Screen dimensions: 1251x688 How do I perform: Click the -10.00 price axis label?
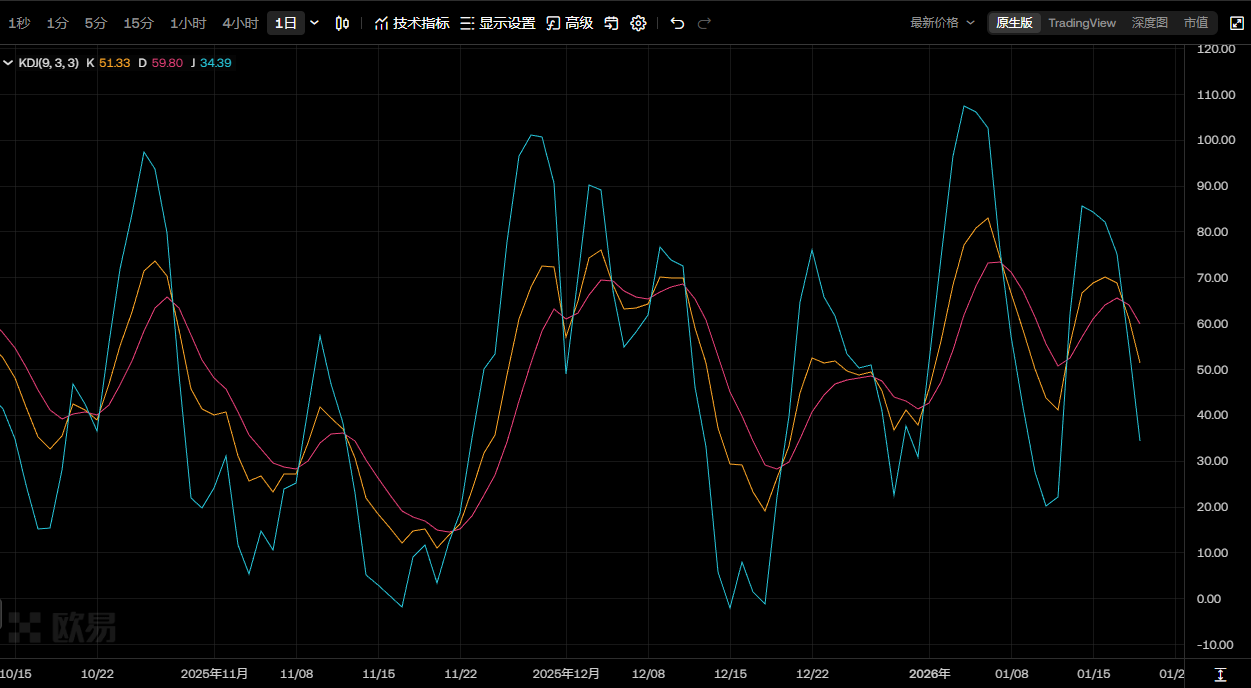click(1215, 644)
